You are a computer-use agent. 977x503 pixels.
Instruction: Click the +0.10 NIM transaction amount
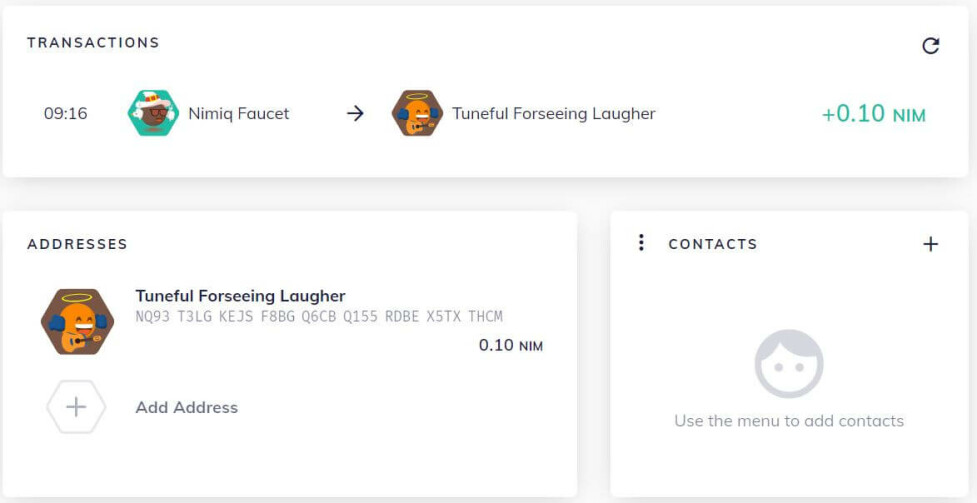873,114
